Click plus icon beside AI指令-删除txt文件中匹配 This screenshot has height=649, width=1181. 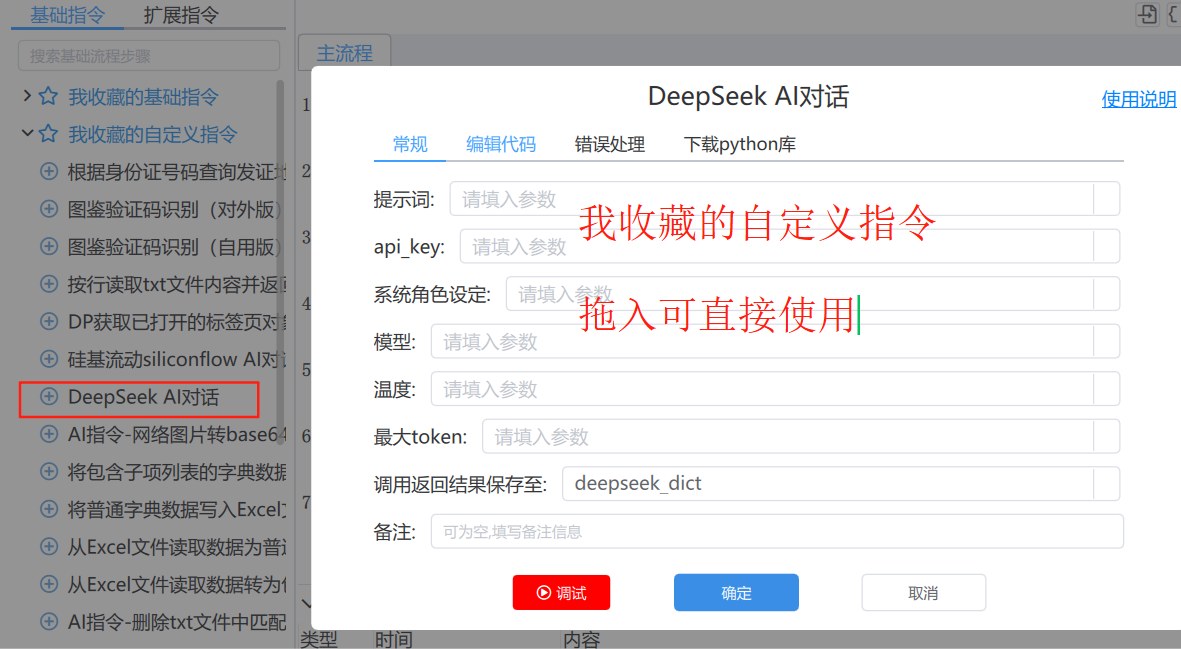49,622
